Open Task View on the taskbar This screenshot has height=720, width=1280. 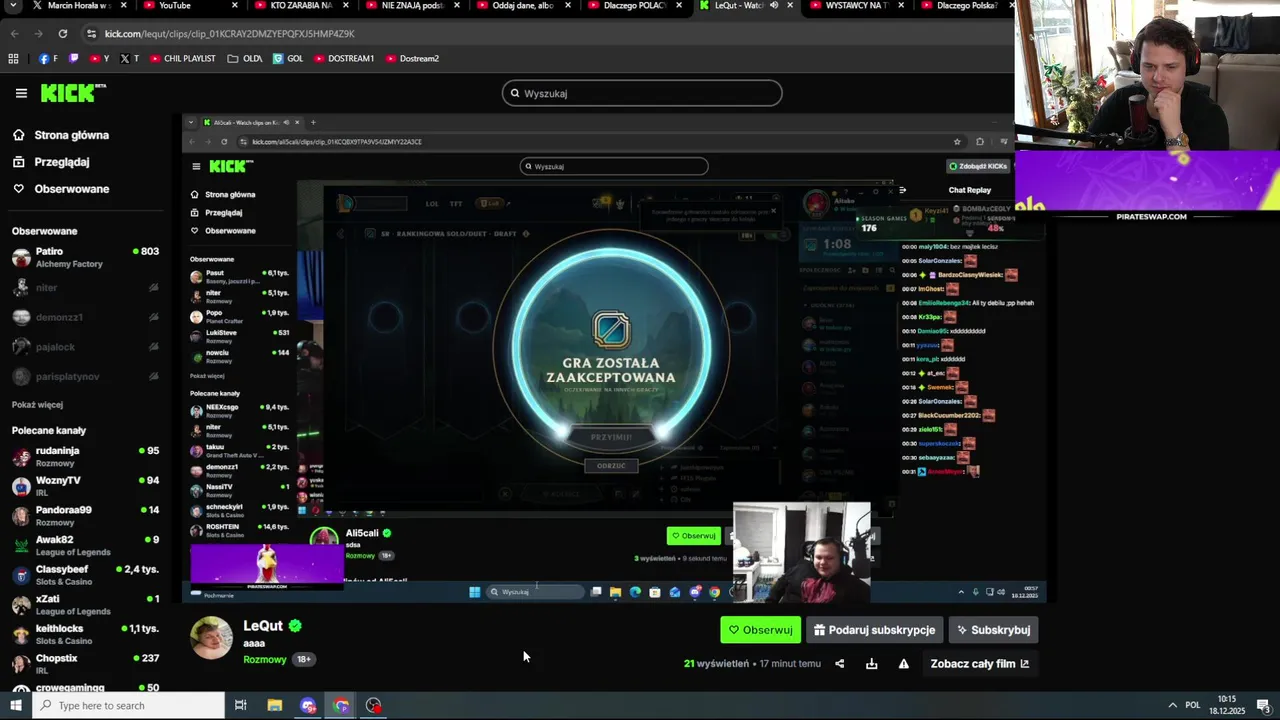[240, 705]
